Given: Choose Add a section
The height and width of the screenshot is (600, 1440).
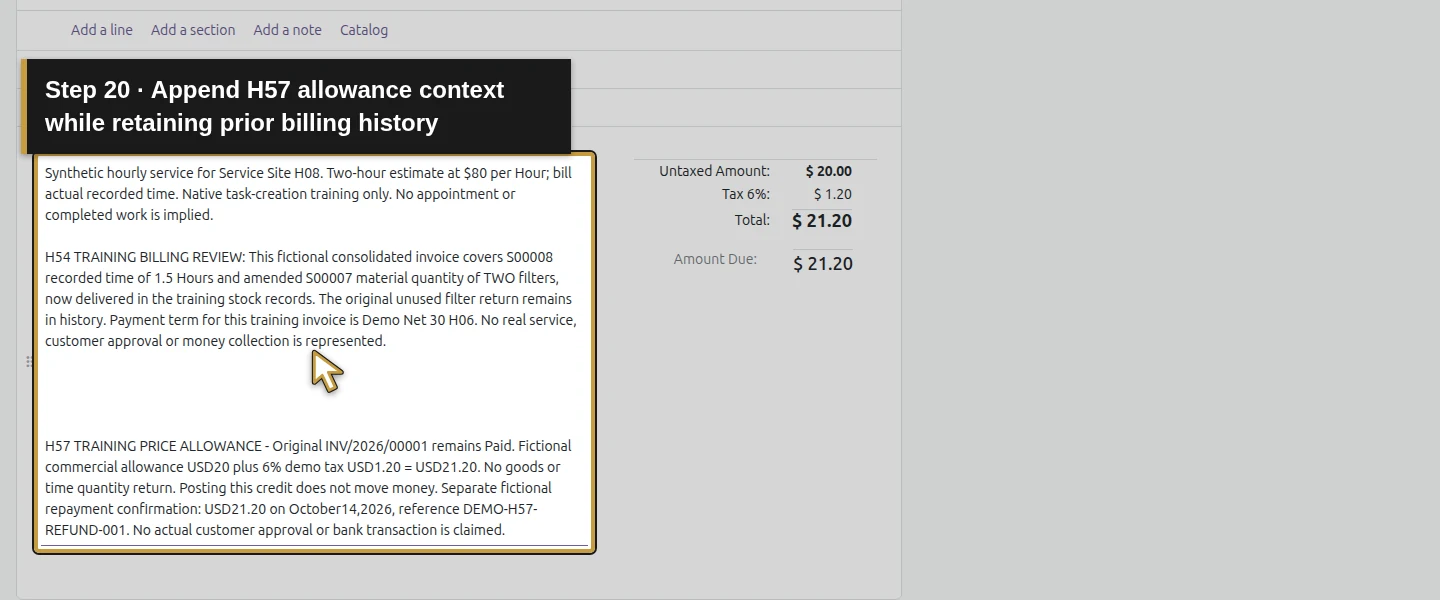Looking at the screenshot, I should (x=193, y=30).
